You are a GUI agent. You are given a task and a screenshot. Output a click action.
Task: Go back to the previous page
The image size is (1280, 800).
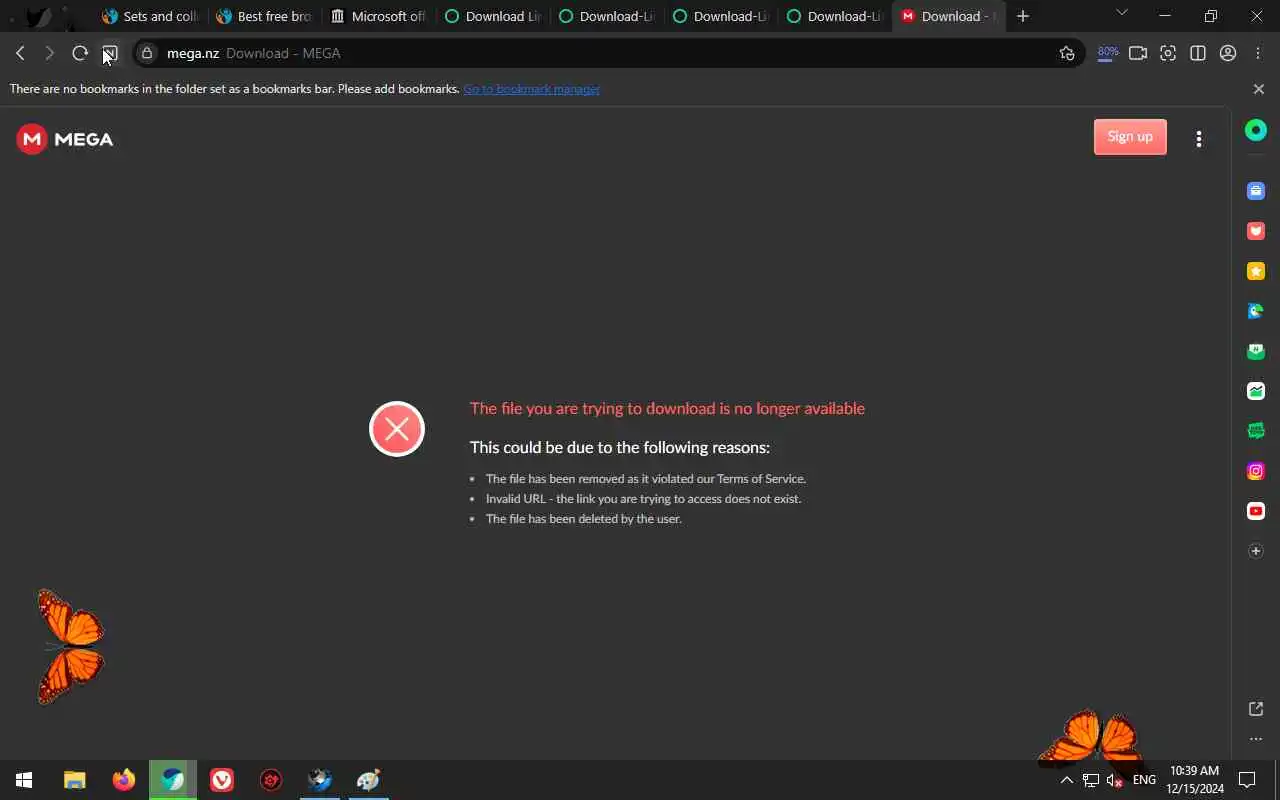20,53
